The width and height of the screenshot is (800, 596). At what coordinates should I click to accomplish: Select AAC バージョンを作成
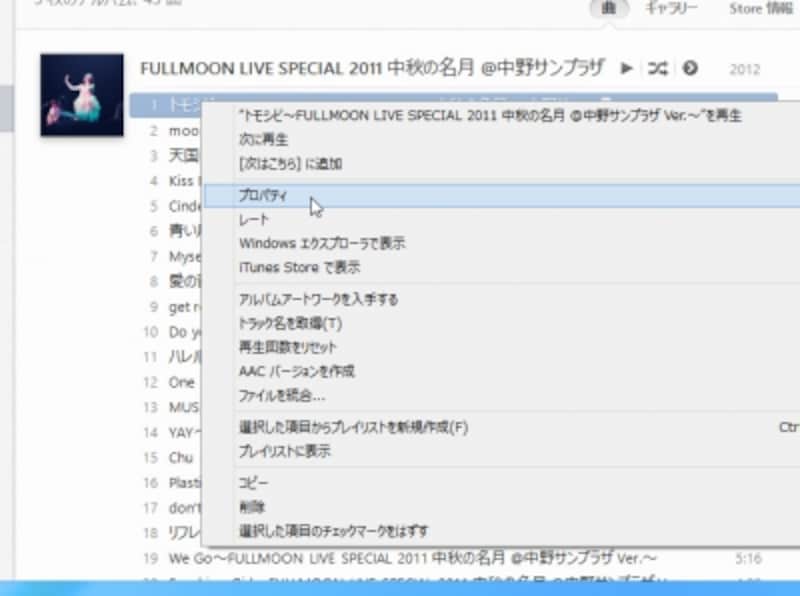[x=297, y=371]
